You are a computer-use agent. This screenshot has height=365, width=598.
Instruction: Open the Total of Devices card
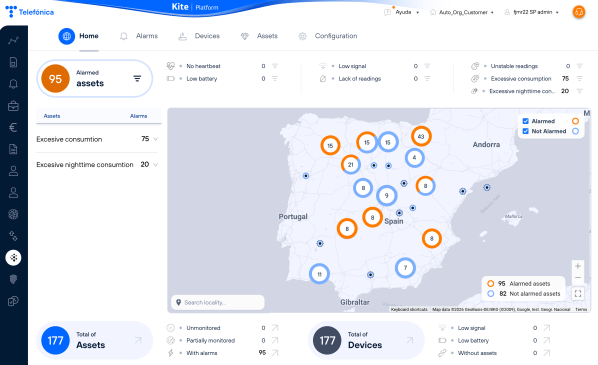click(366, 340)
